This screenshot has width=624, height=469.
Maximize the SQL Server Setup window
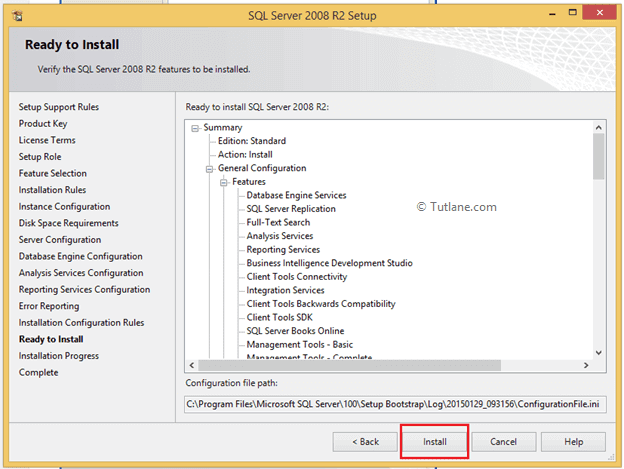572,13
